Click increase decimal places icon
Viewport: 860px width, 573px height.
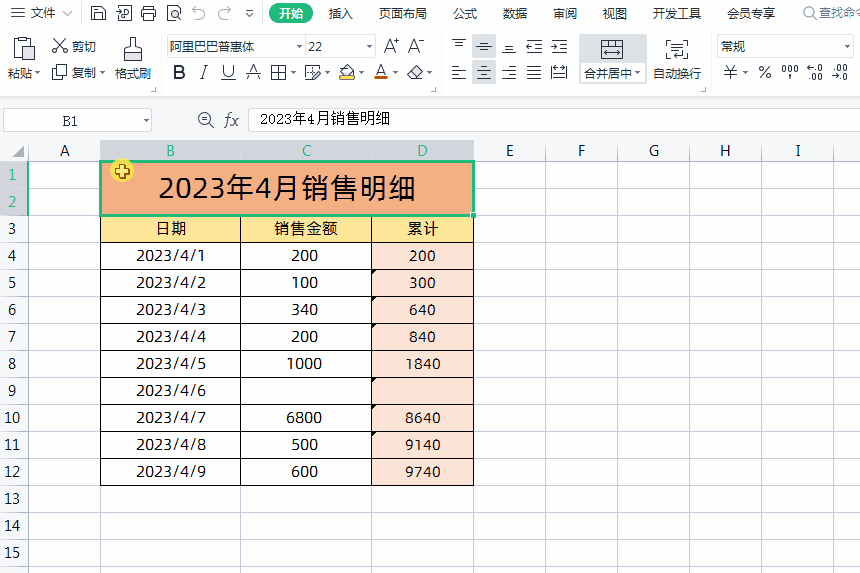click(x=814, y=72)
